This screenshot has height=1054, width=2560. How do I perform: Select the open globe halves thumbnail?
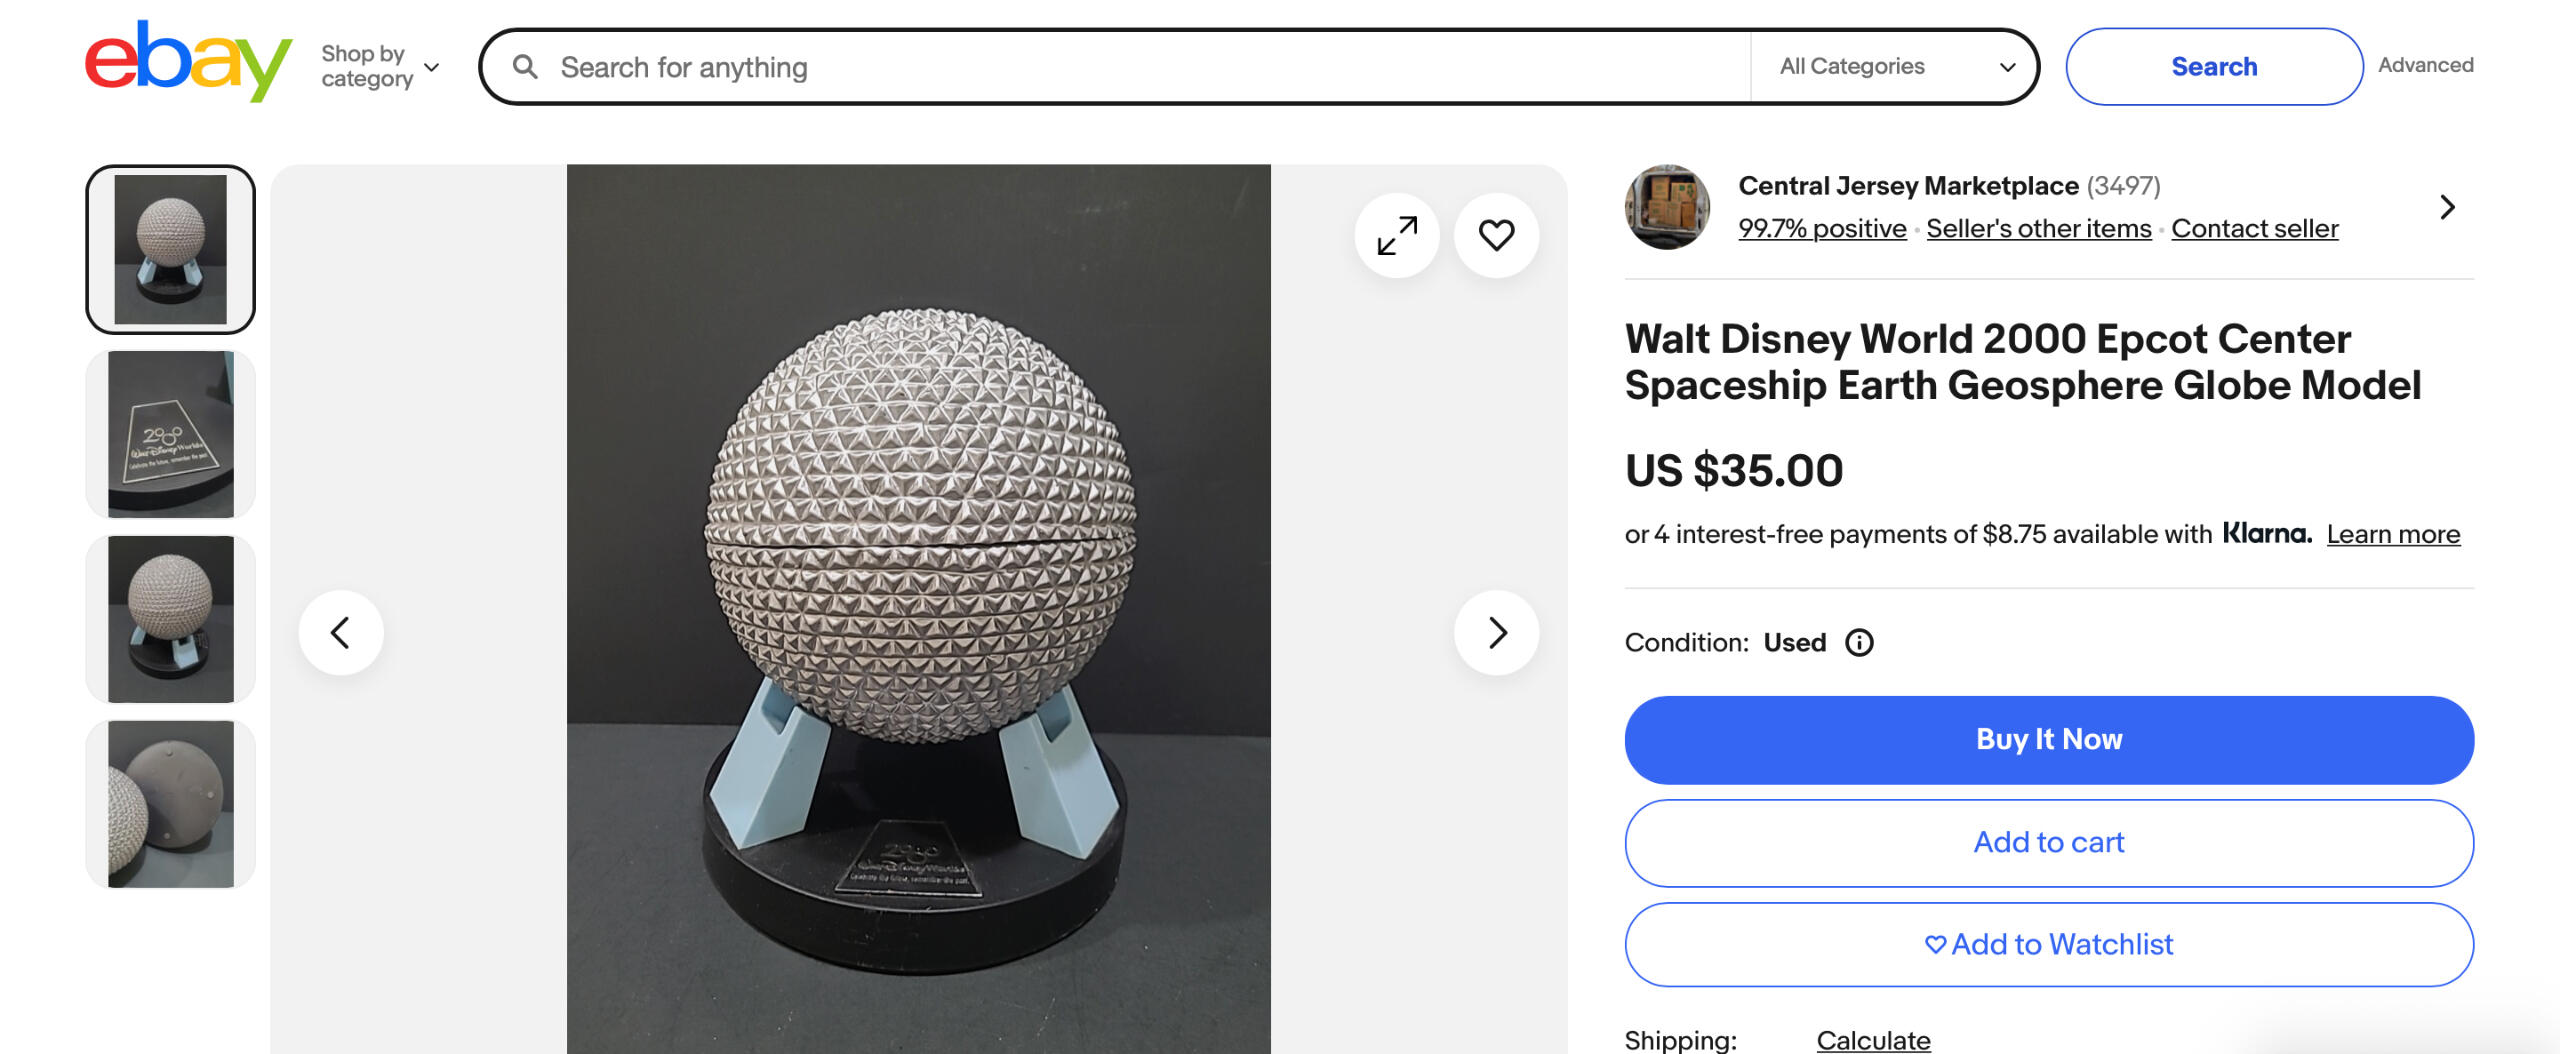(x=171, y=804)
